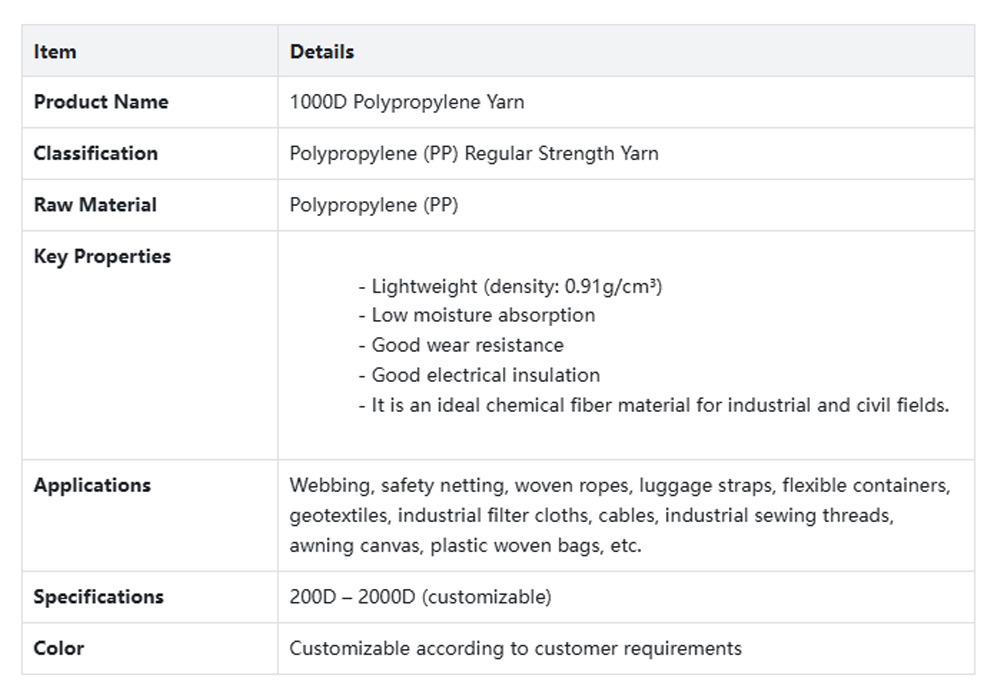Click "Polypropylene (PP) Regular Strength Yarn" text
The width and height of the screenshot is (1000, 699).
474,153
